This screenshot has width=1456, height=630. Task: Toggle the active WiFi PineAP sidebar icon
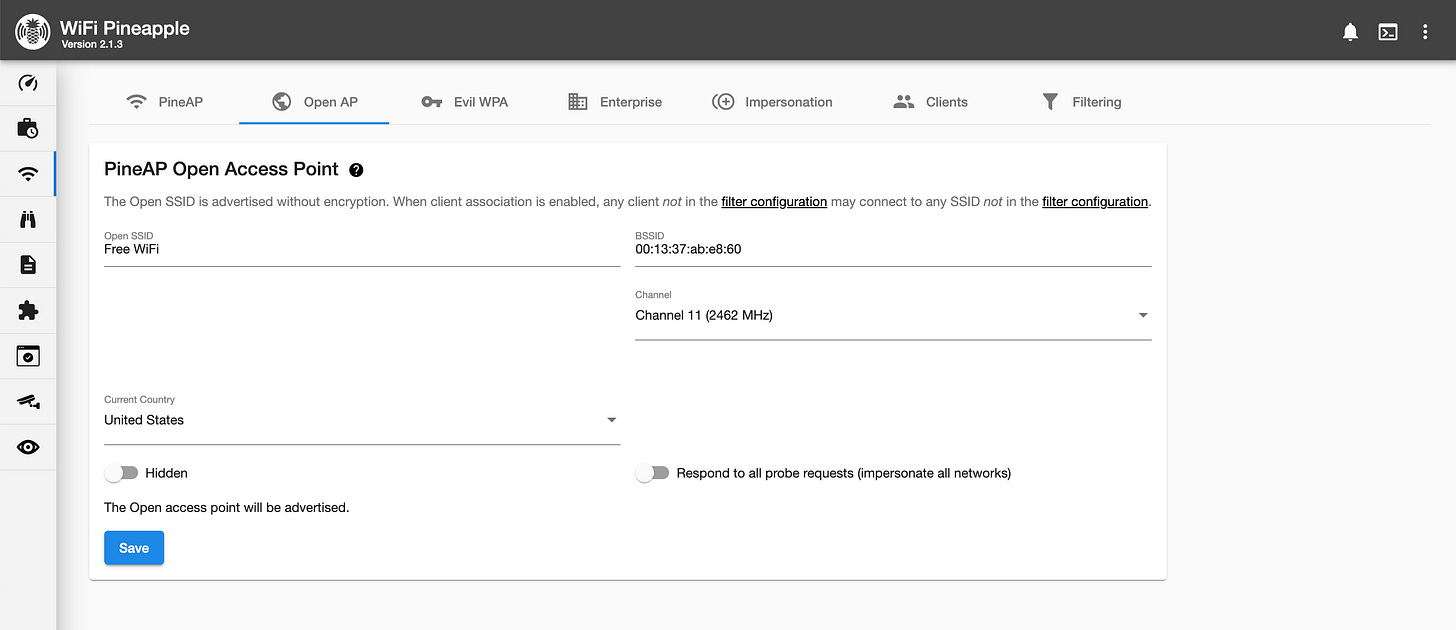click(x=27, y=173)
